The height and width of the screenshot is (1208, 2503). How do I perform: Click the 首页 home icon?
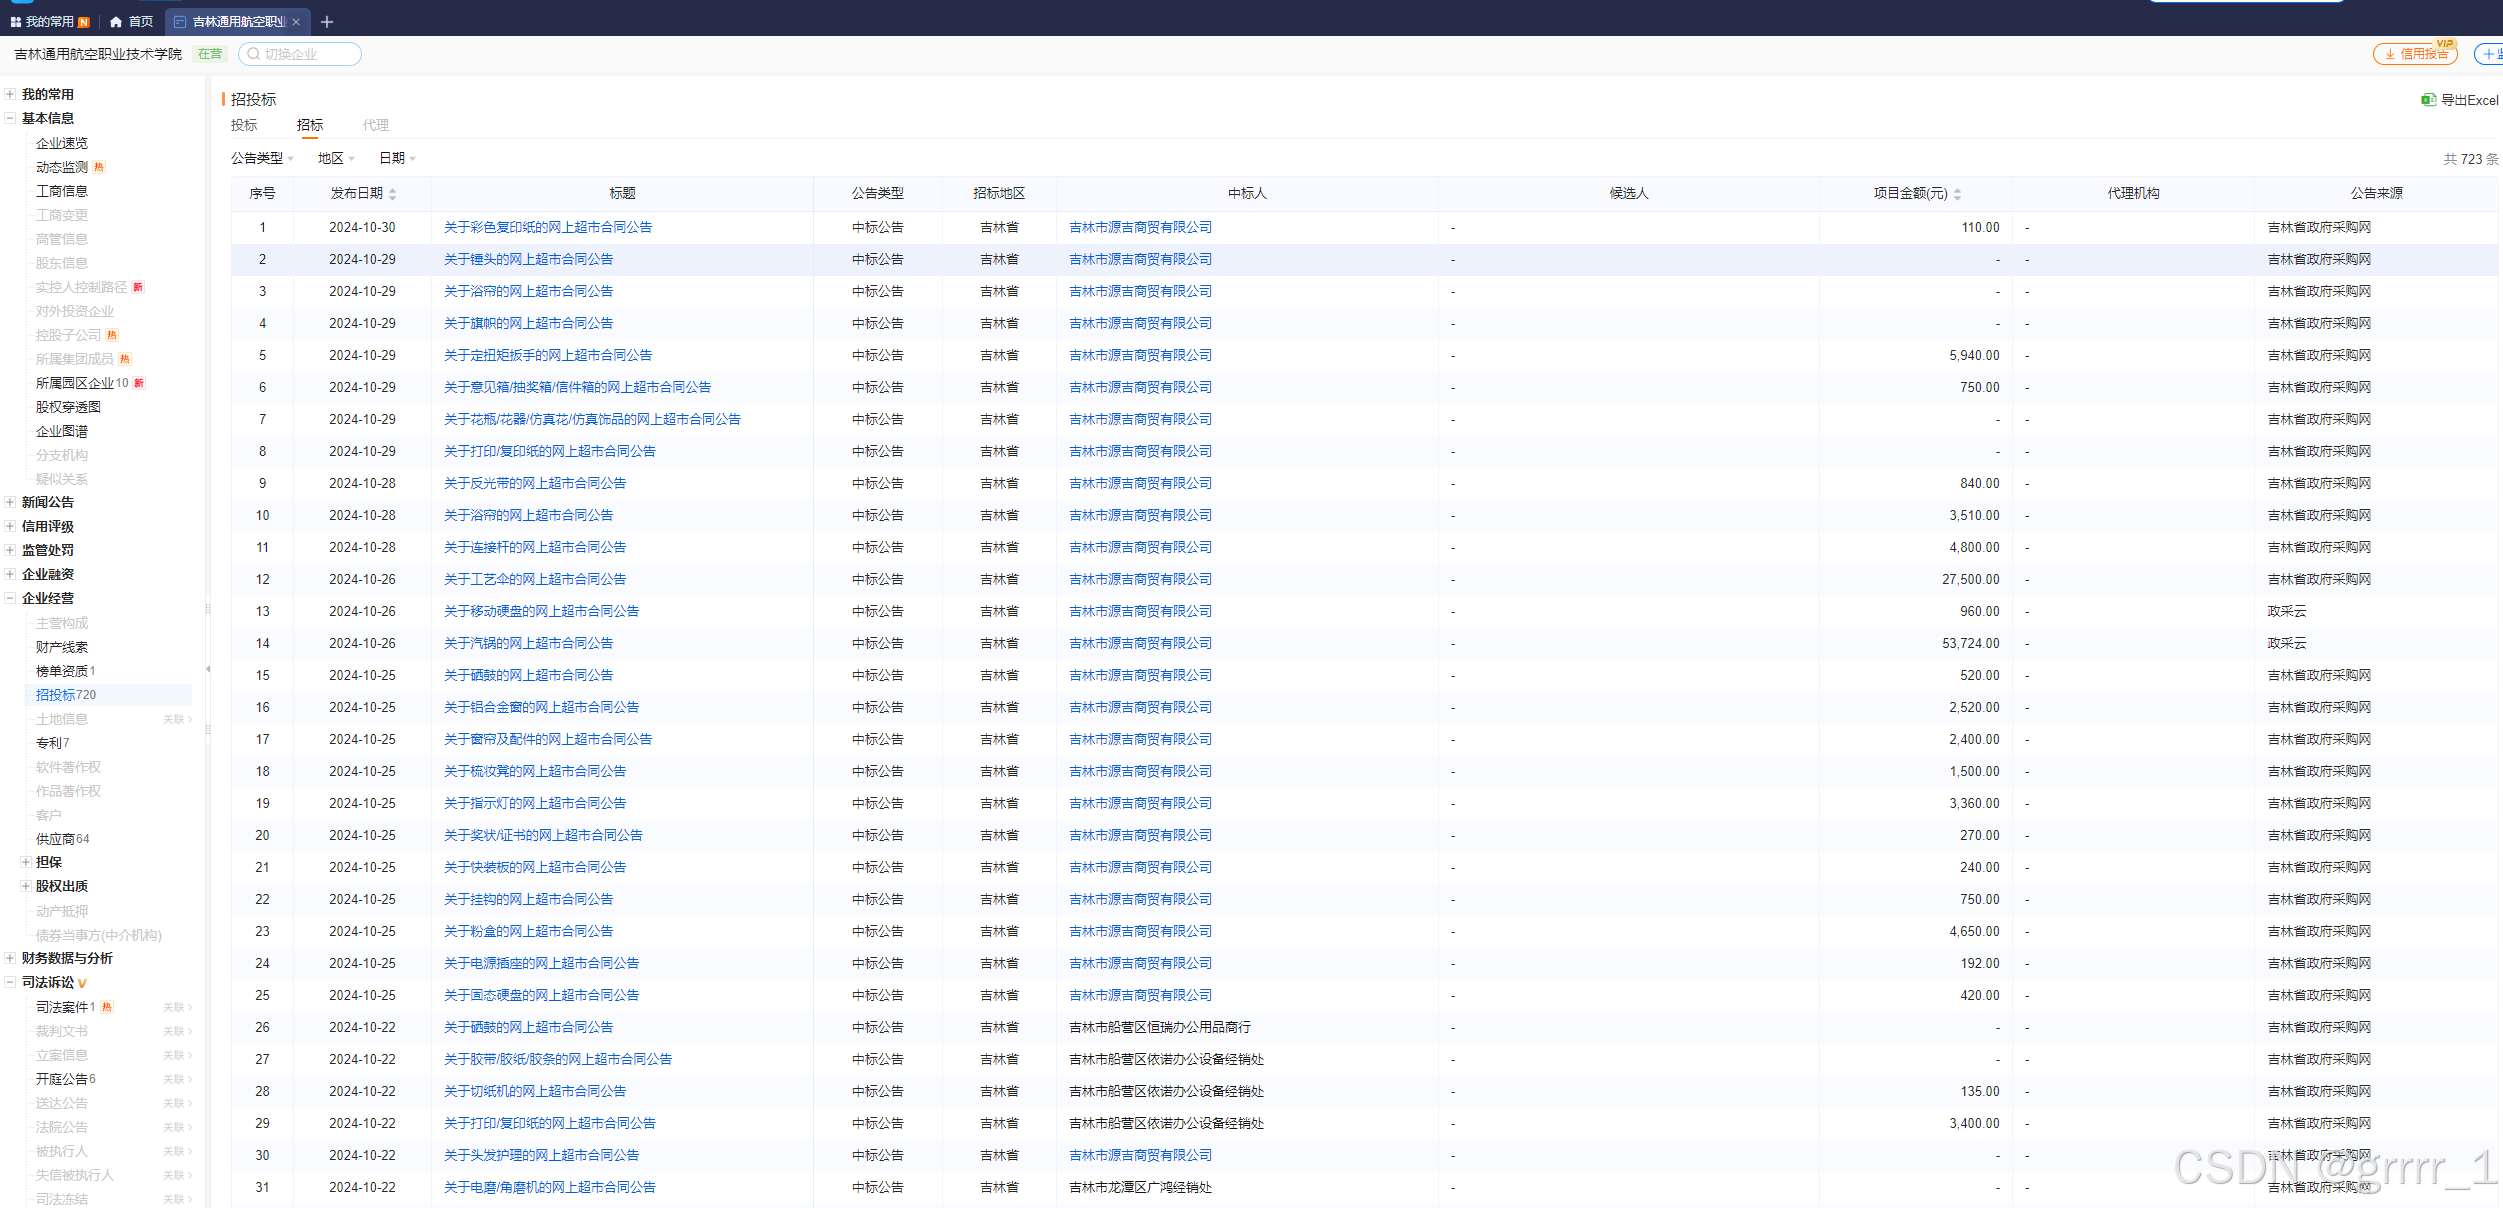pos(116,22)
